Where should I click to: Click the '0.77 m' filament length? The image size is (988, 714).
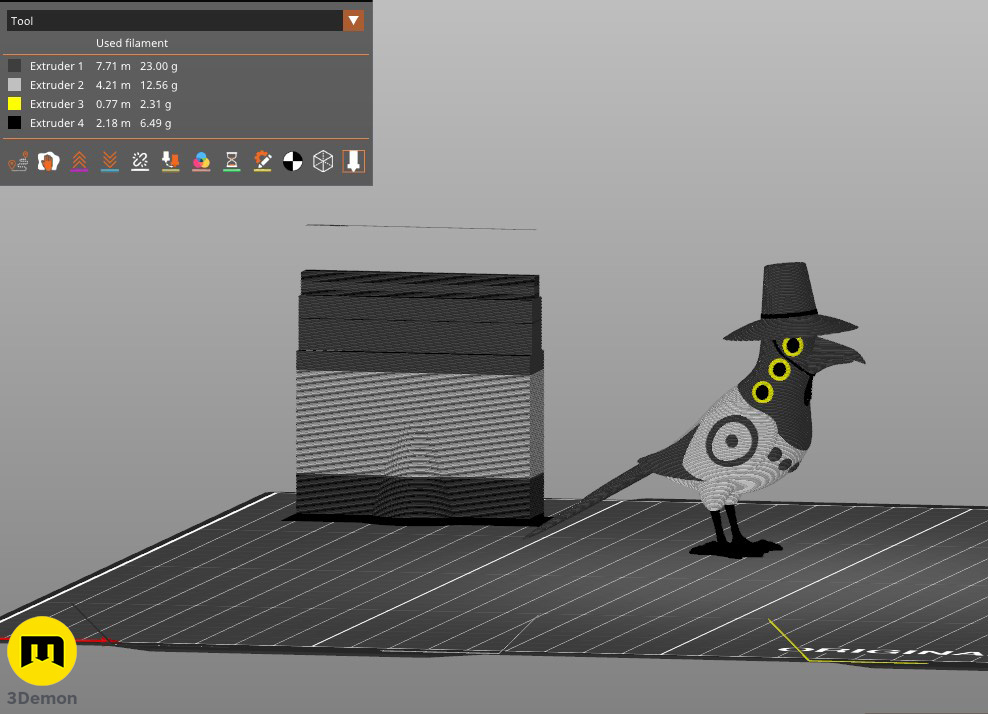point(113,104)
